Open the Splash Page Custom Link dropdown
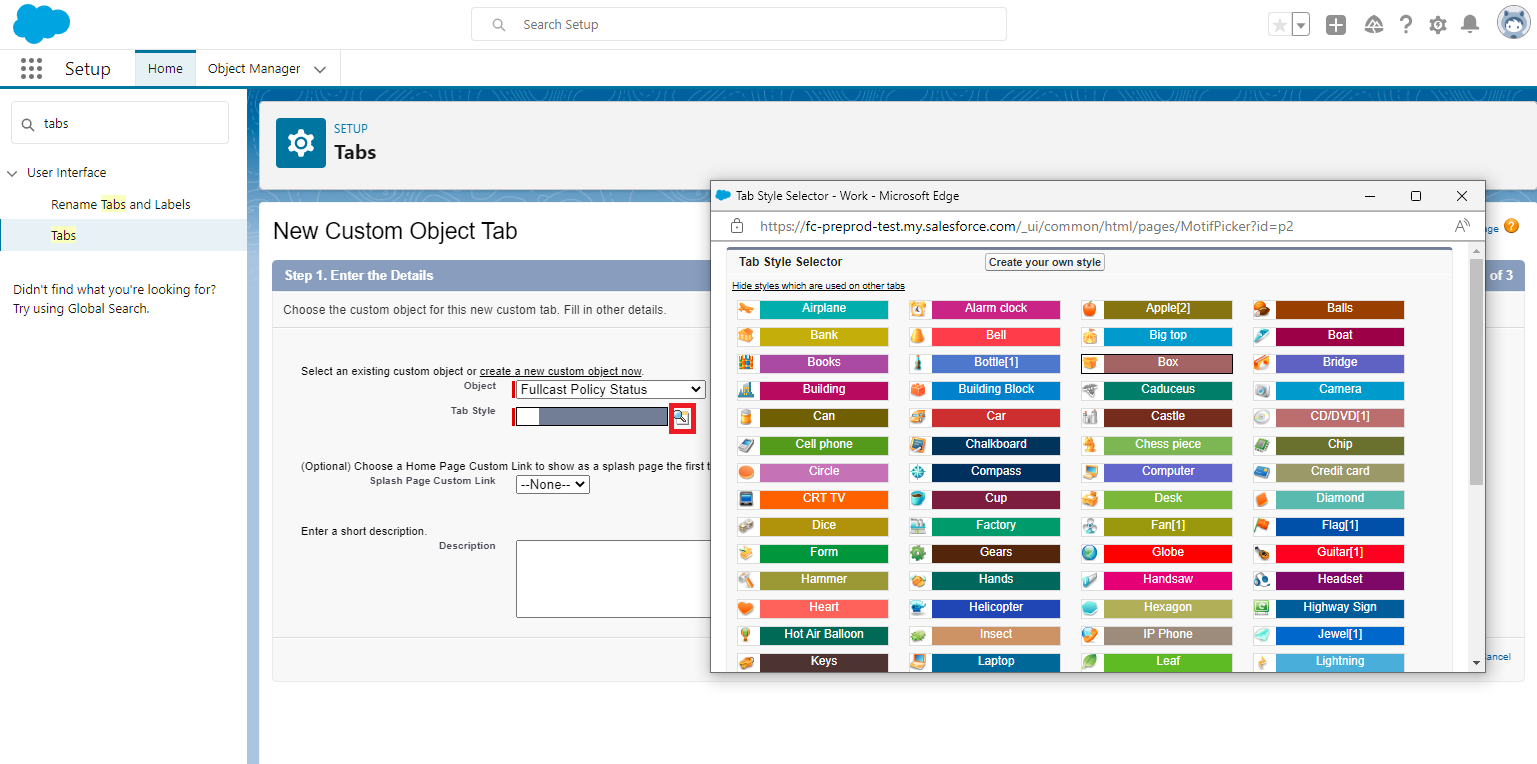Screen dimensions: 1537x764 click(553, 484)
